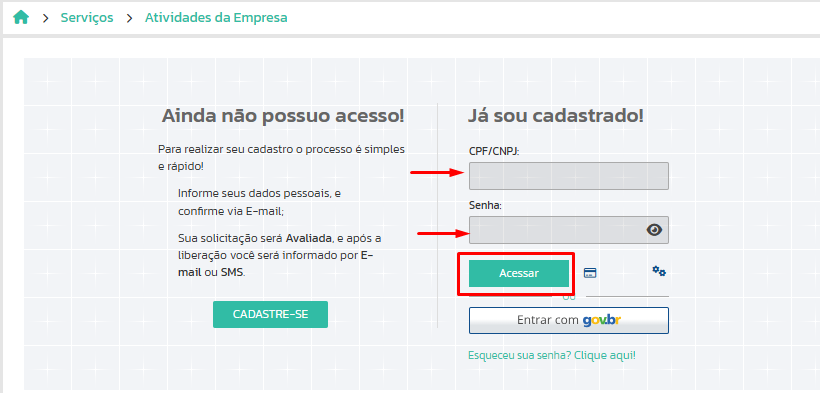
Task: Sign in using Entrar com gov.br
Action: point(569,320)
